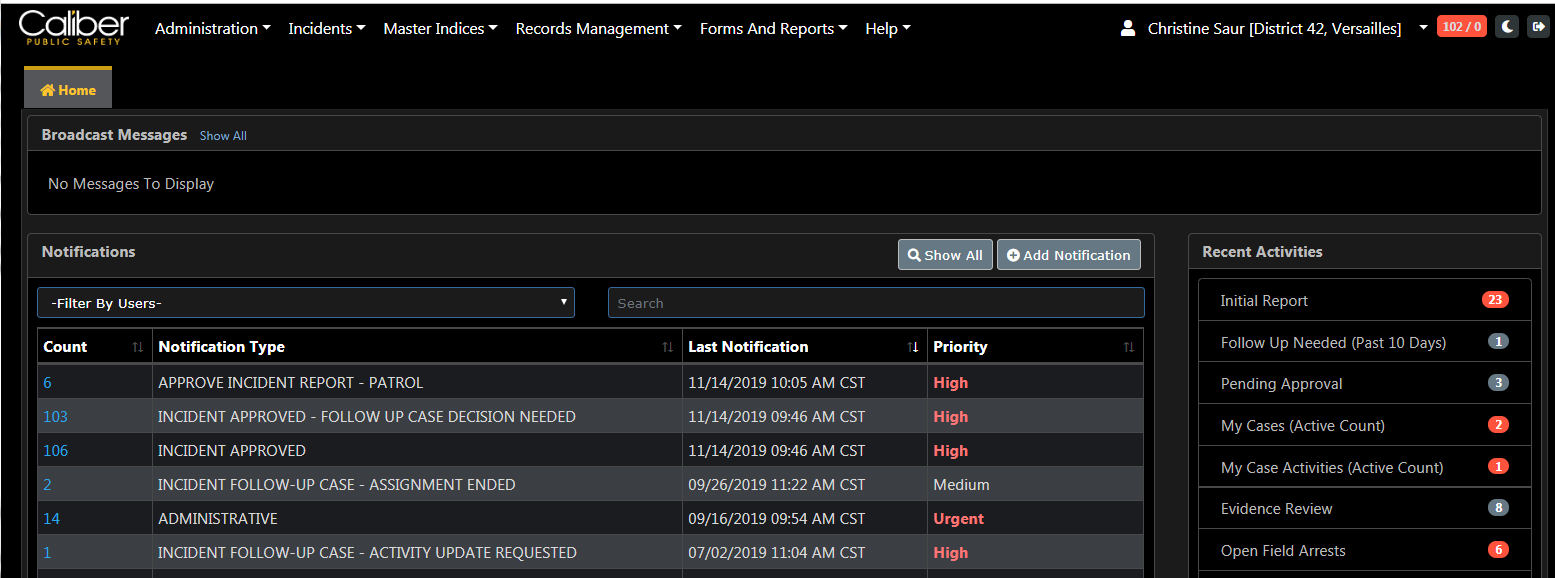Expand the user account dropdown arrow
Viewport: 1555px width, 578px height.
[x=1423, y=28]
